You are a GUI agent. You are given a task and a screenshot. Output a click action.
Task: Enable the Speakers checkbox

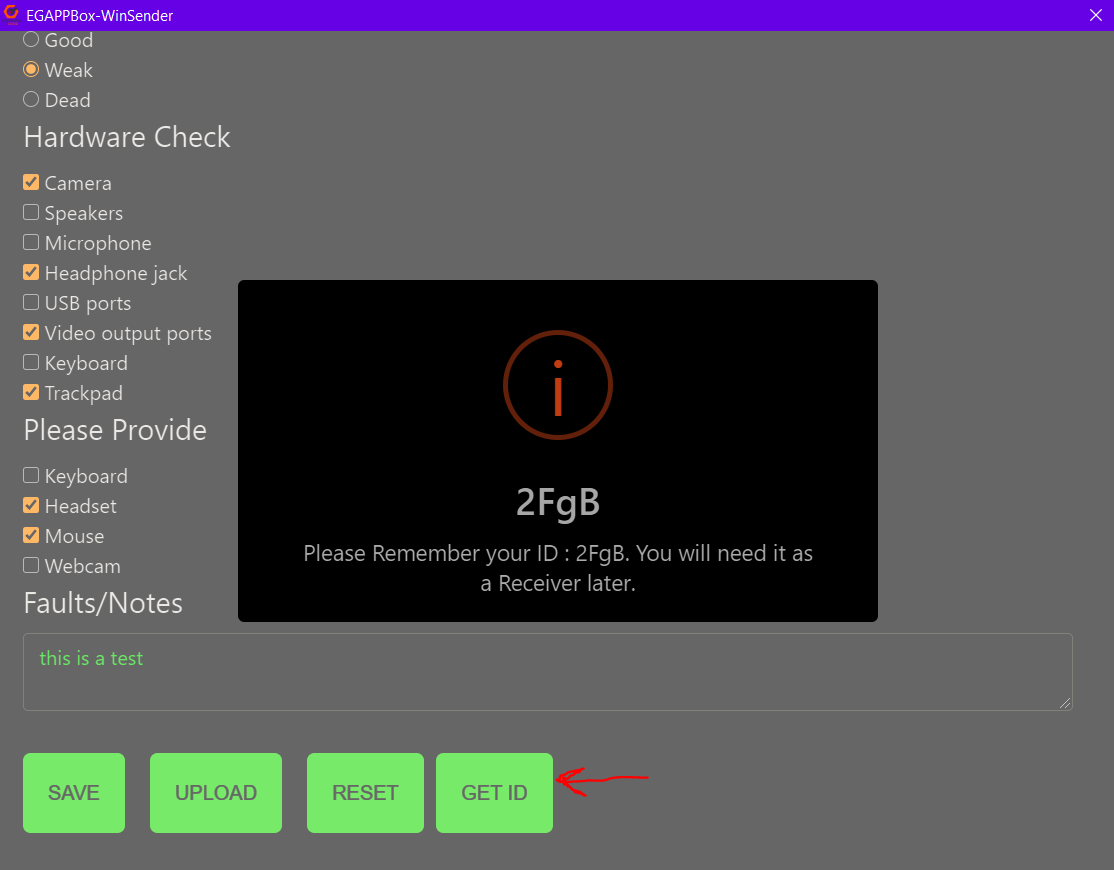(31, 213)
